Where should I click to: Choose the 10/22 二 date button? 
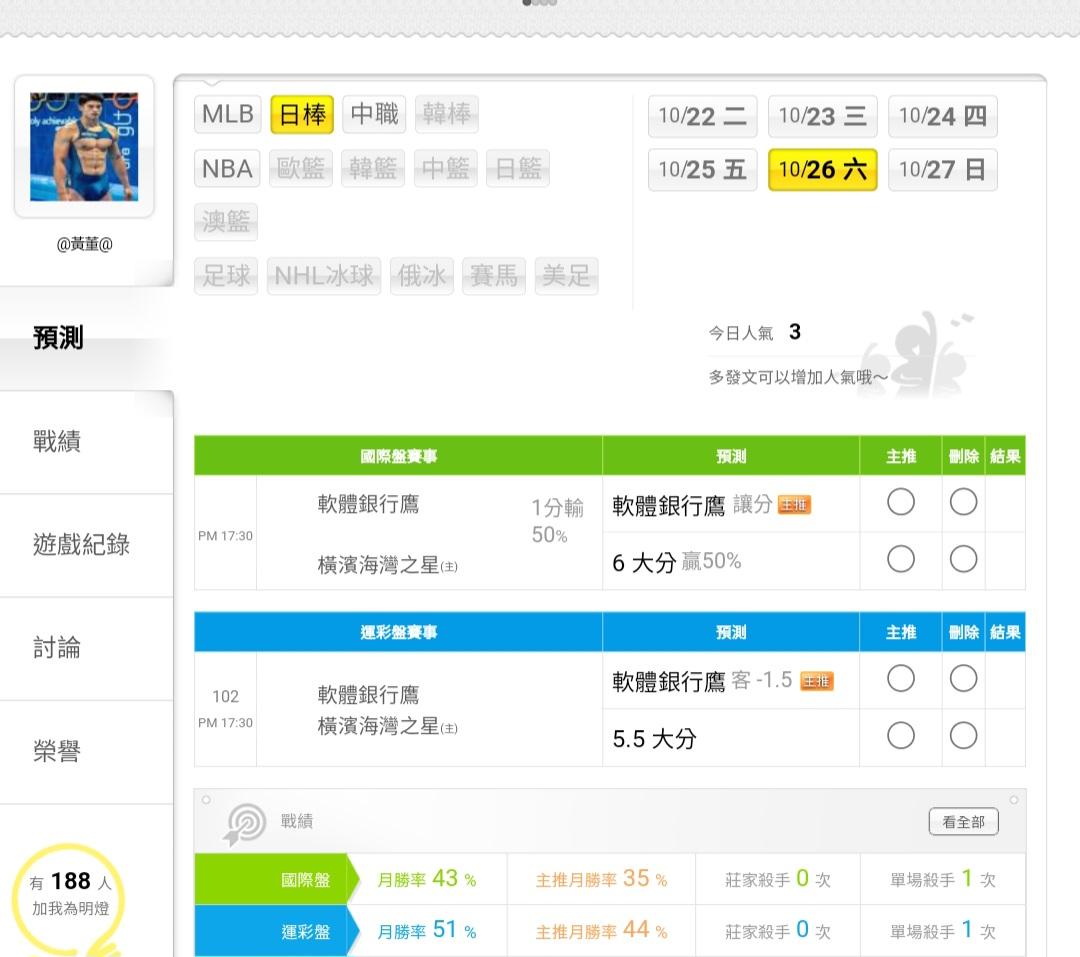click(703, 116)
